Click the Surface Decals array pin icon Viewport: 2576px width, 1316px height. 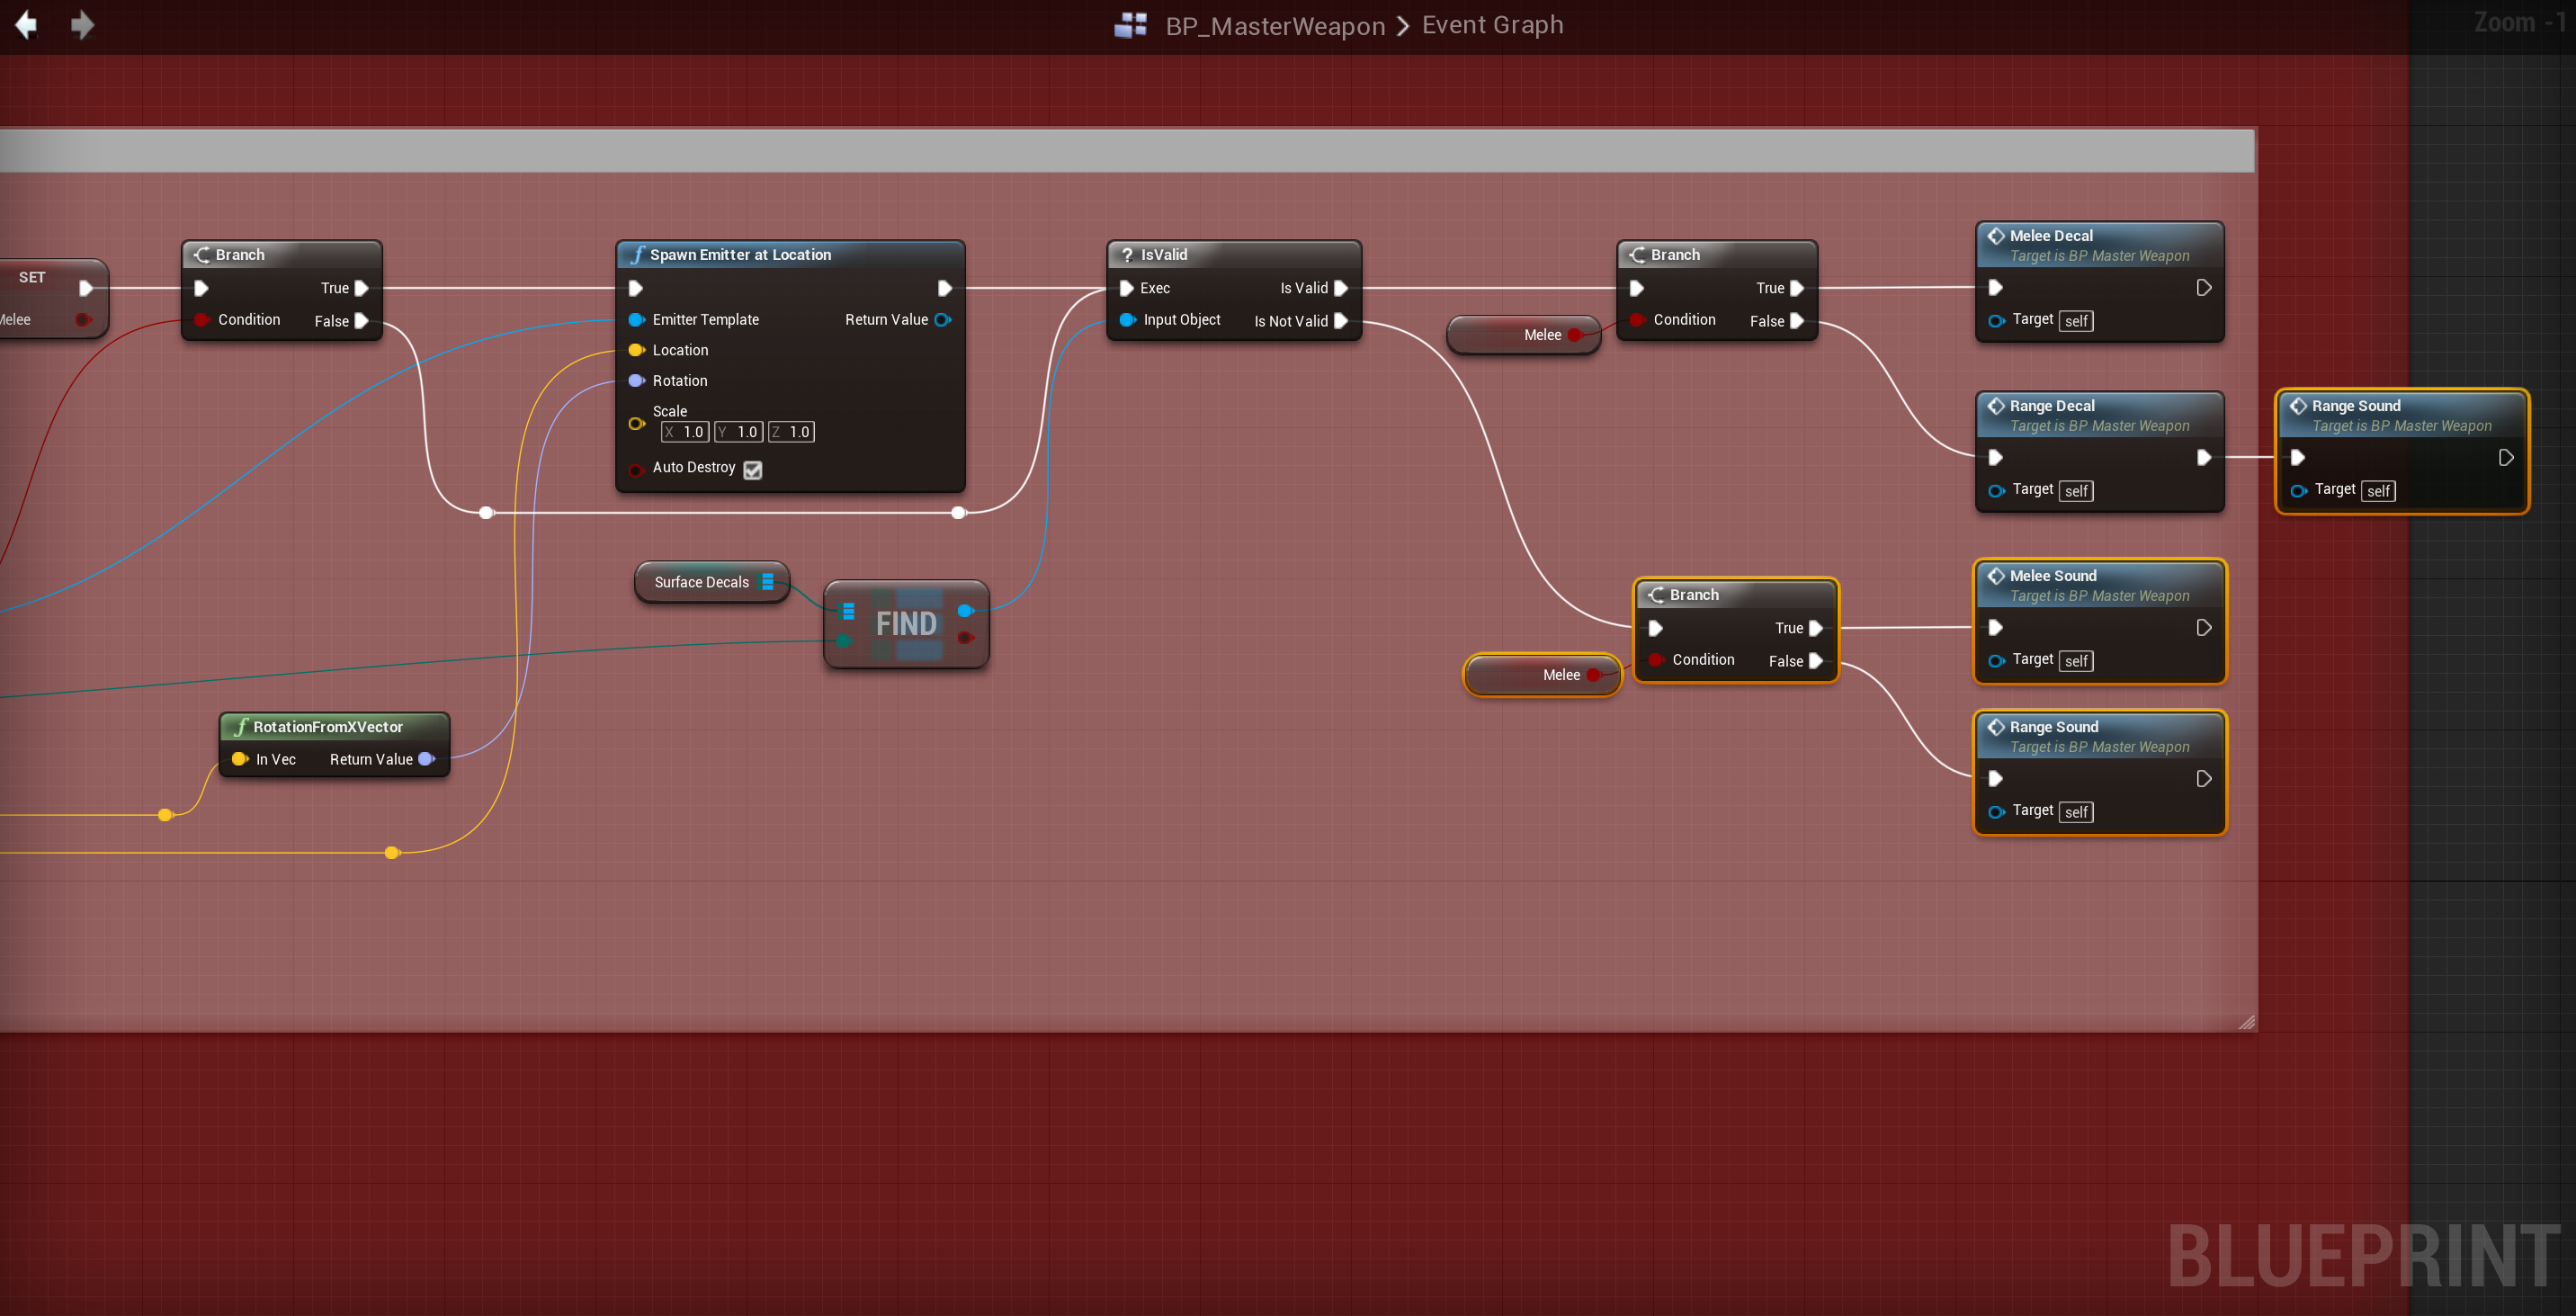pyautogui.click(x=767, y=582)
